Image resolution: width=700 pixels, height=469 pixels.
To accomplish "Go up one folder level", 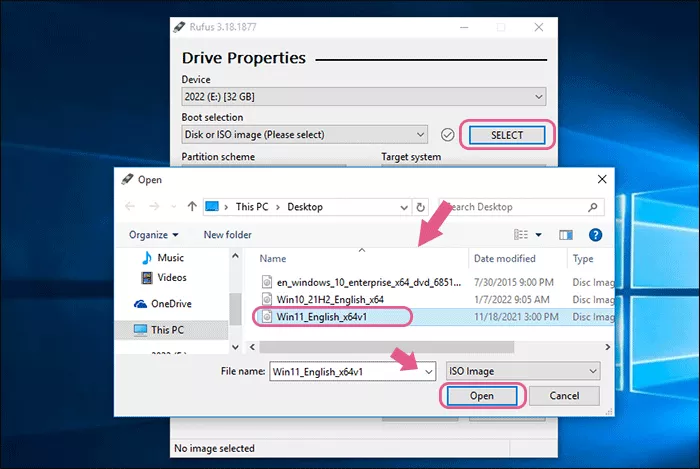I will pos(192,206).
